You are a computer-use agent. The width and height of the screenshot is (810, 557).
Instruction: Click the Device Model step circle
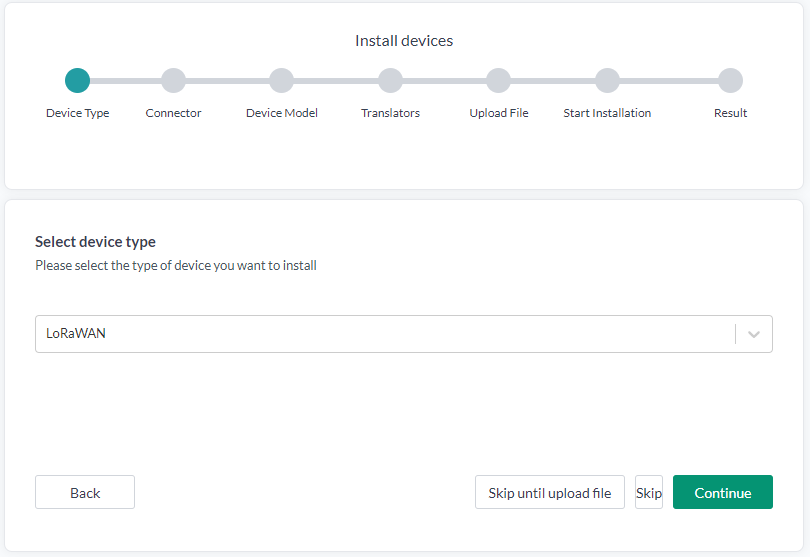tap(282, 81)
